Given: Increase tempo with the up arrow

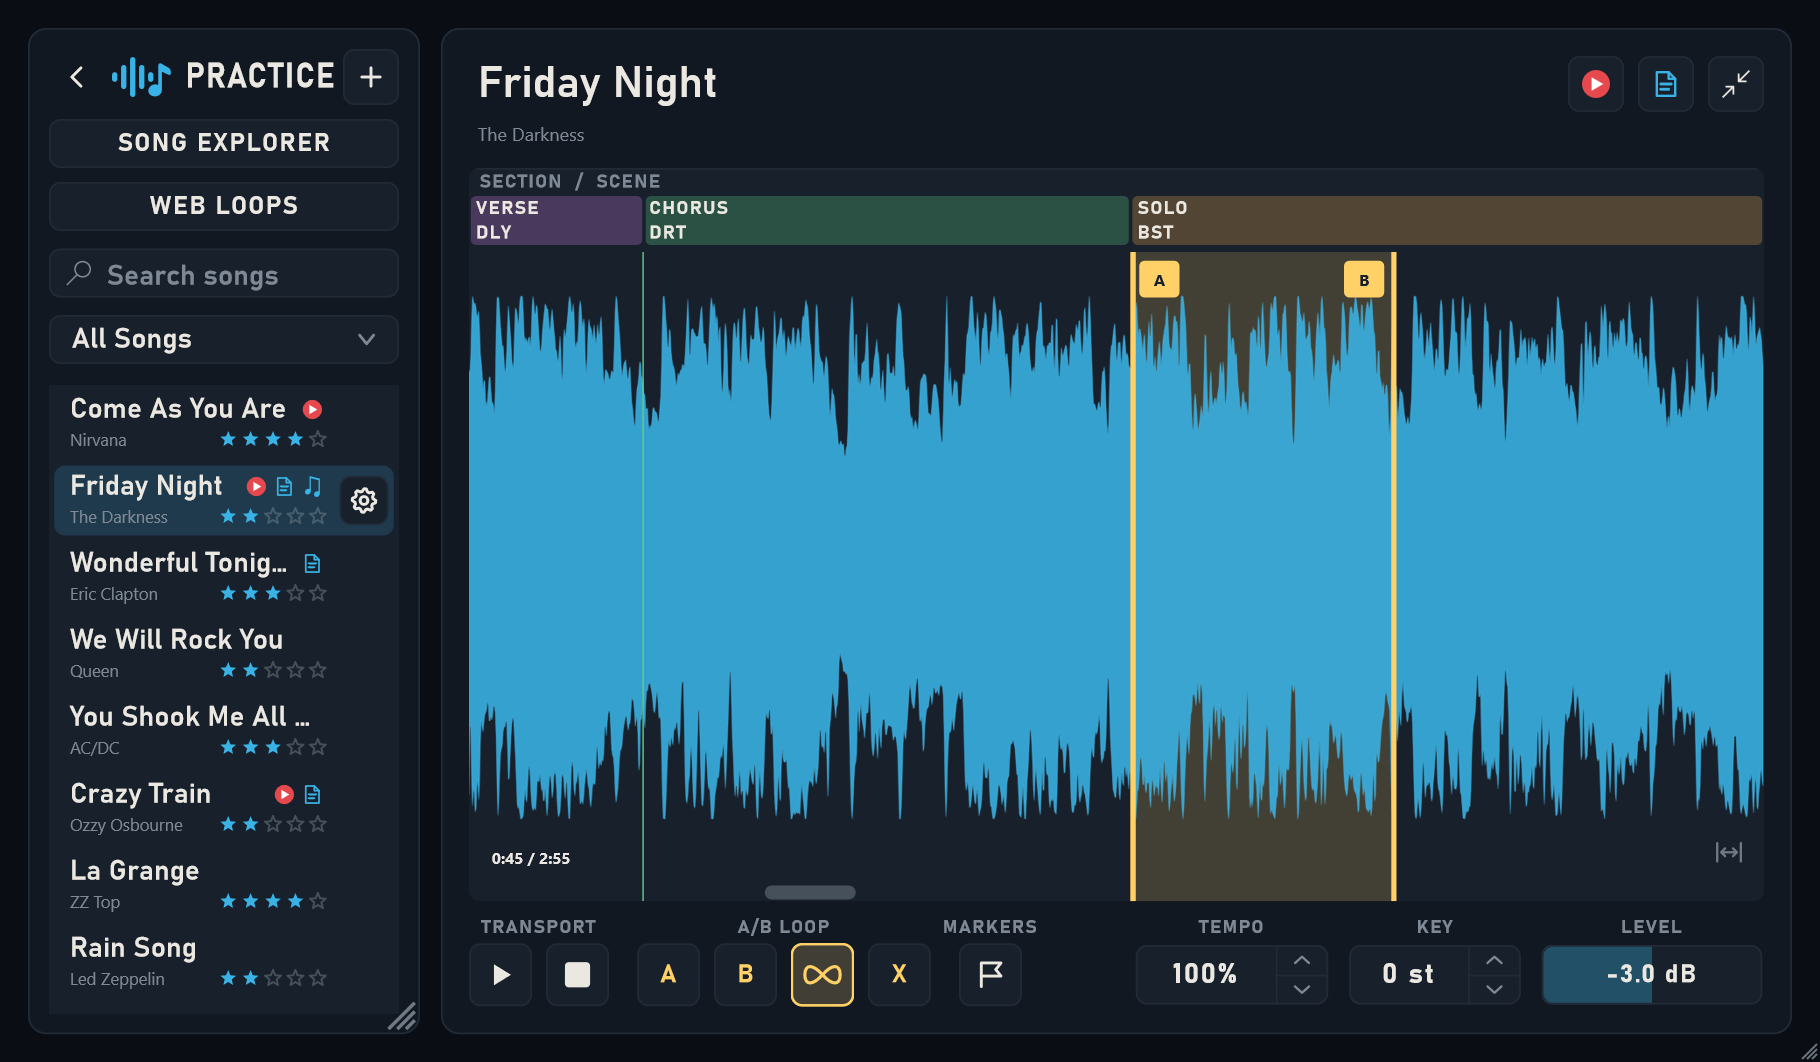Looking at the screenshot, I should tap(1302, 960).
